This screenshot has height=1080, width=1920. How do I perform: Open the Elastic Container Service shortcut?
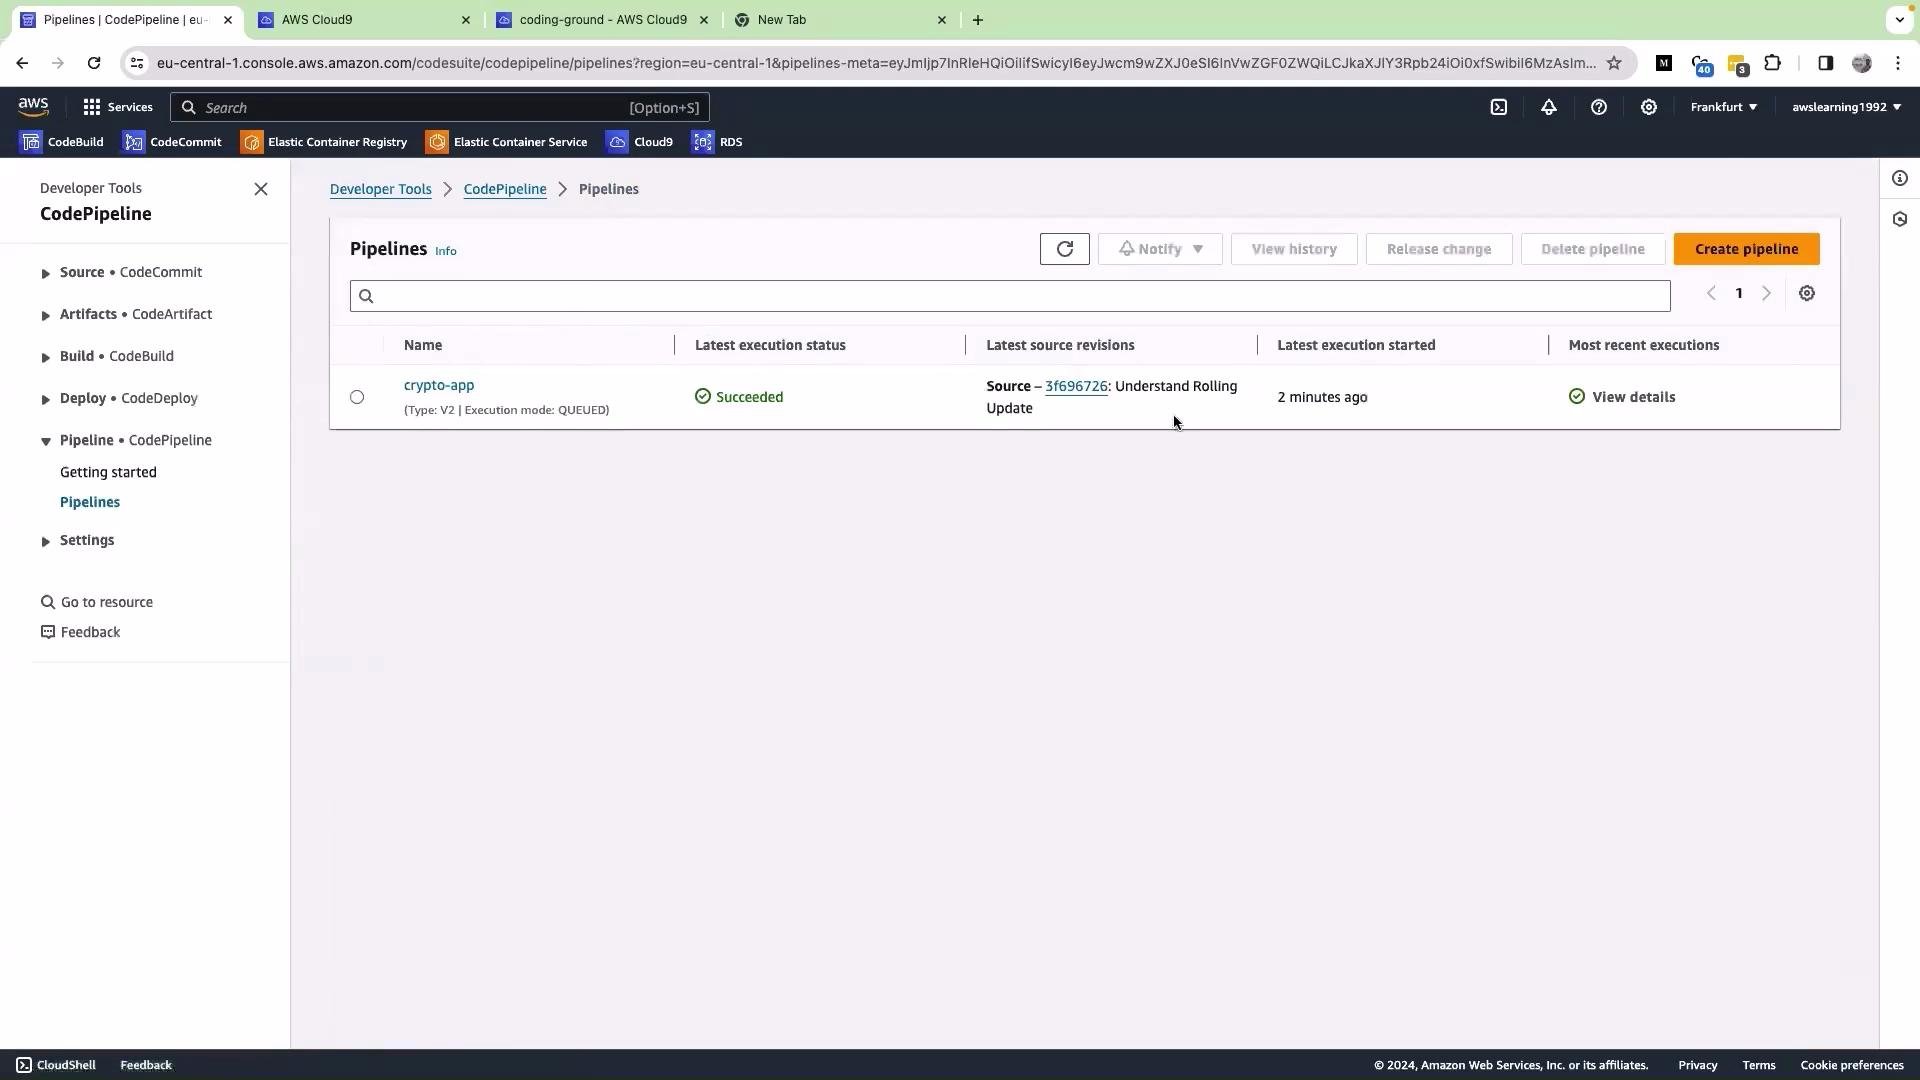pyautogui.click(x=507, y=142)
